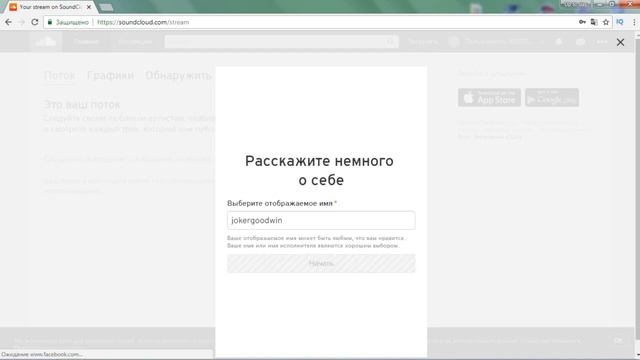This screenshot has width=640, height=360.
Task: Click the disabled start button under name field
Action: tap(321, 263)
